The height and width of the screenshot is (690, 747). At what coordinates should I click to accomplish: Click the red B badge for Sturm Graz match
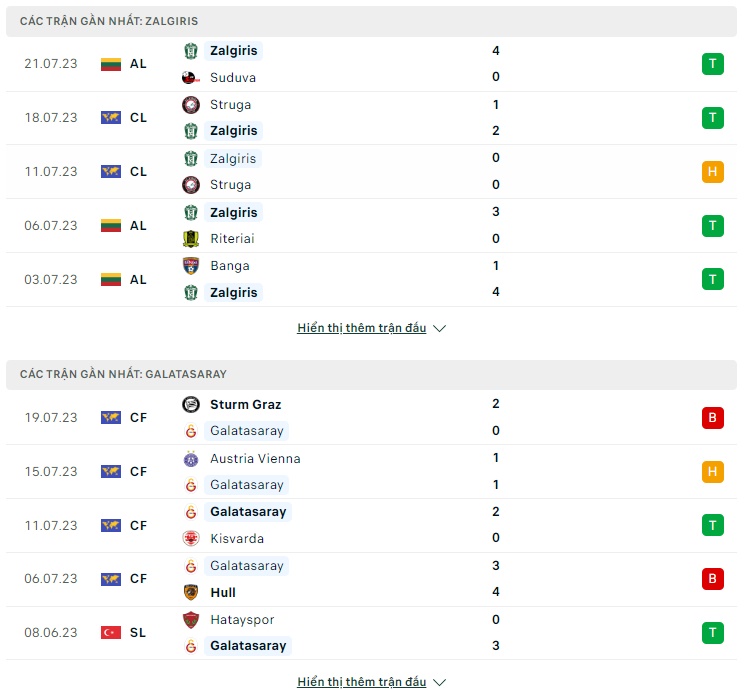712,418
